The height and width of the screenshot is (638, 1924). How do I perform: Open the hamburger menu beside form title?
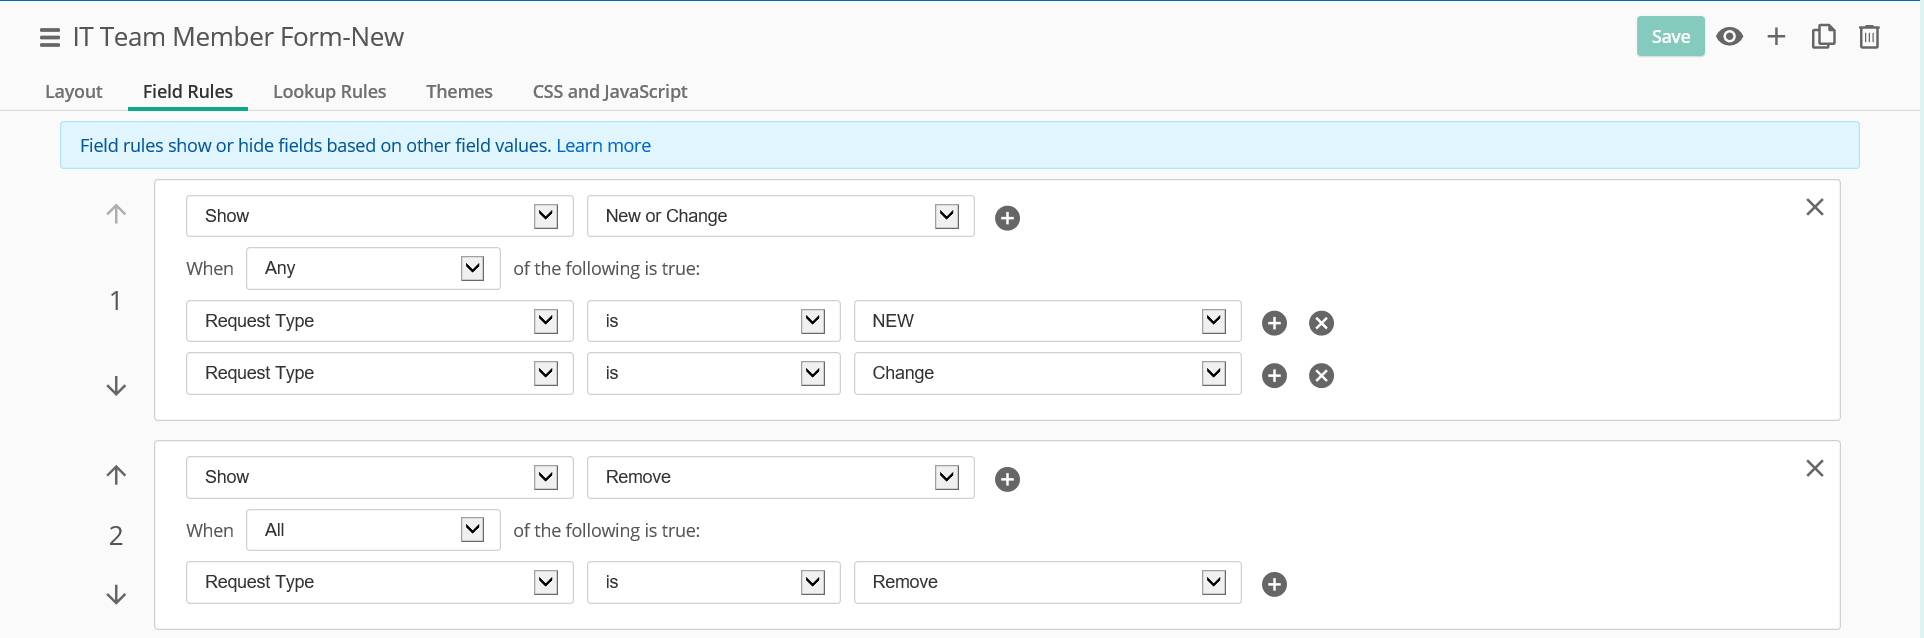pos(50,38)
